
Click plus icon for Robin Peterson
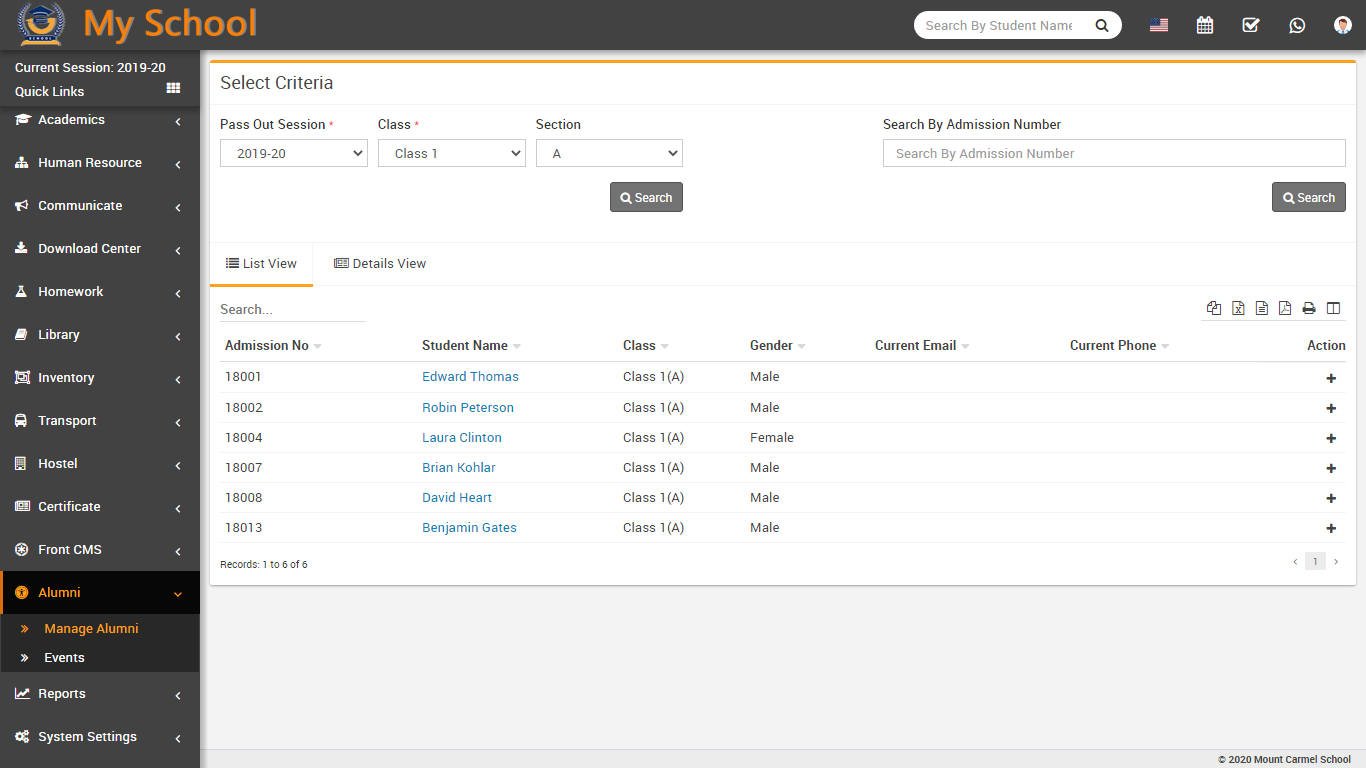click(x=1331, y=408)
